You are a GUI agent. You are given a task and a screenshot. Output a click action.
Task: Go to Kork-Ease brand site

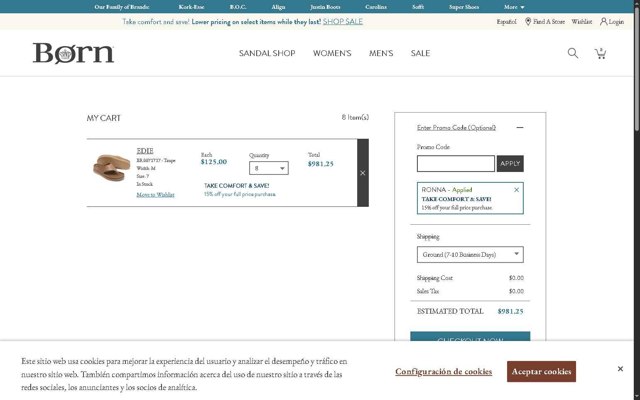point(191,7)
